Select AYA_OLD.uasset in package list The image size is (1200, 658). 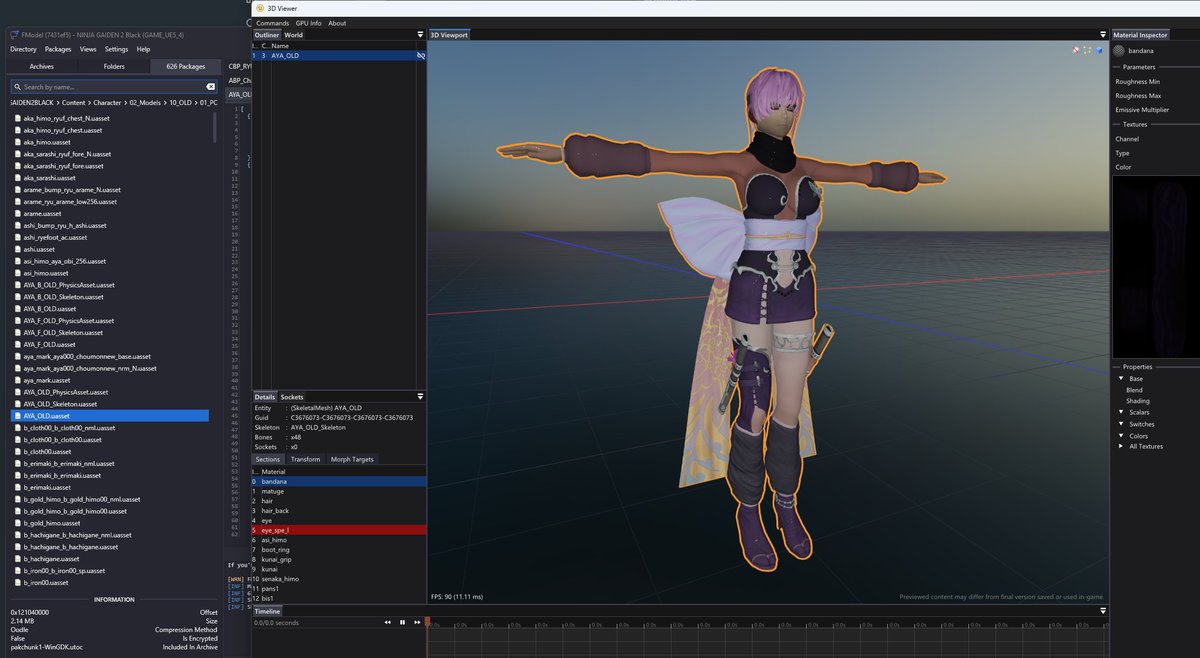pos(110,416)
